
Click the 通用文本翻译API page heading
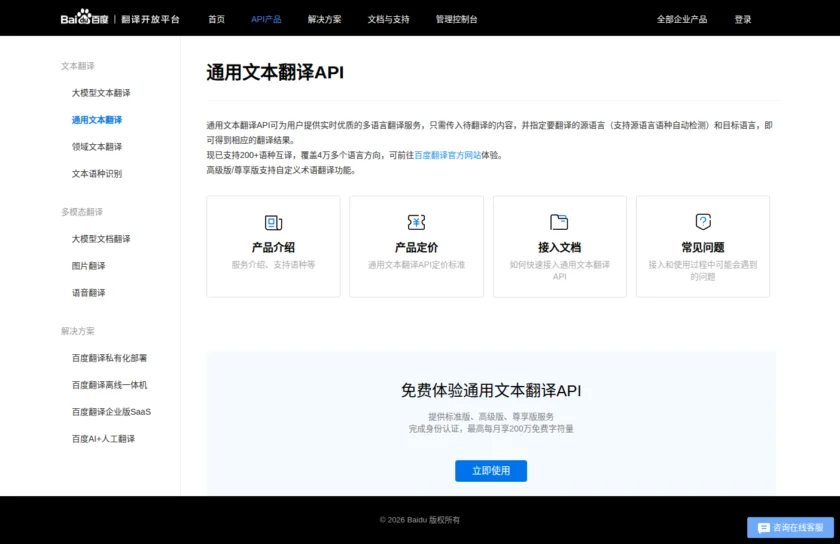(x=275, y=72)
